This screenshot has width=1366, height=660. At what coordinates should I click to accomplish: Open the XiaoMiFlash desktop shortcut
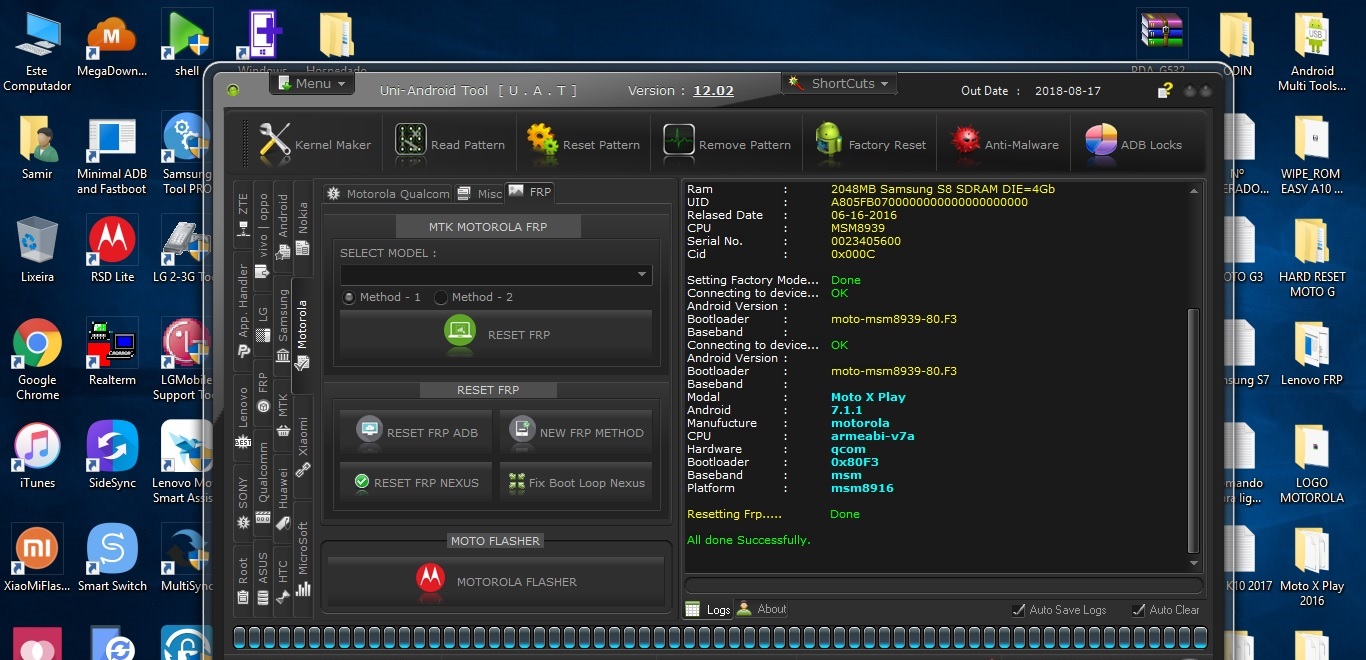click(x=37, y=559)
